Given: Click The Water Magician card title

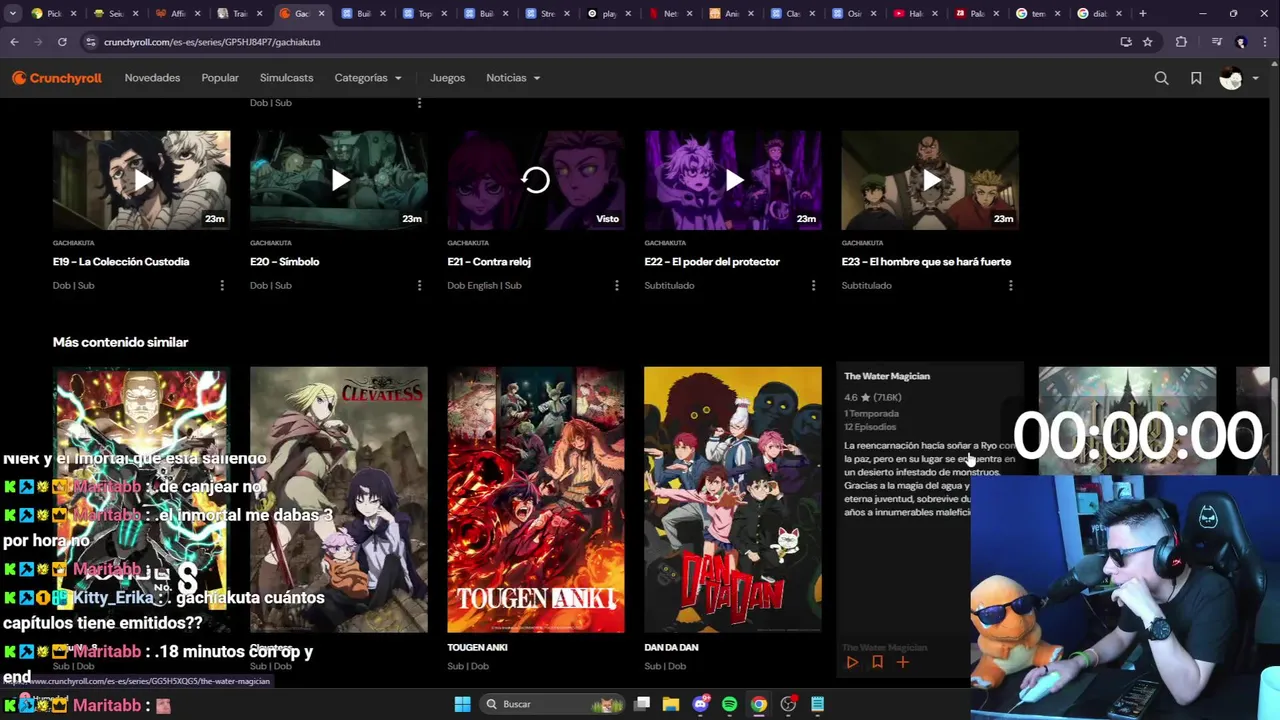Looking at the screenshot, I should point(887,376).
